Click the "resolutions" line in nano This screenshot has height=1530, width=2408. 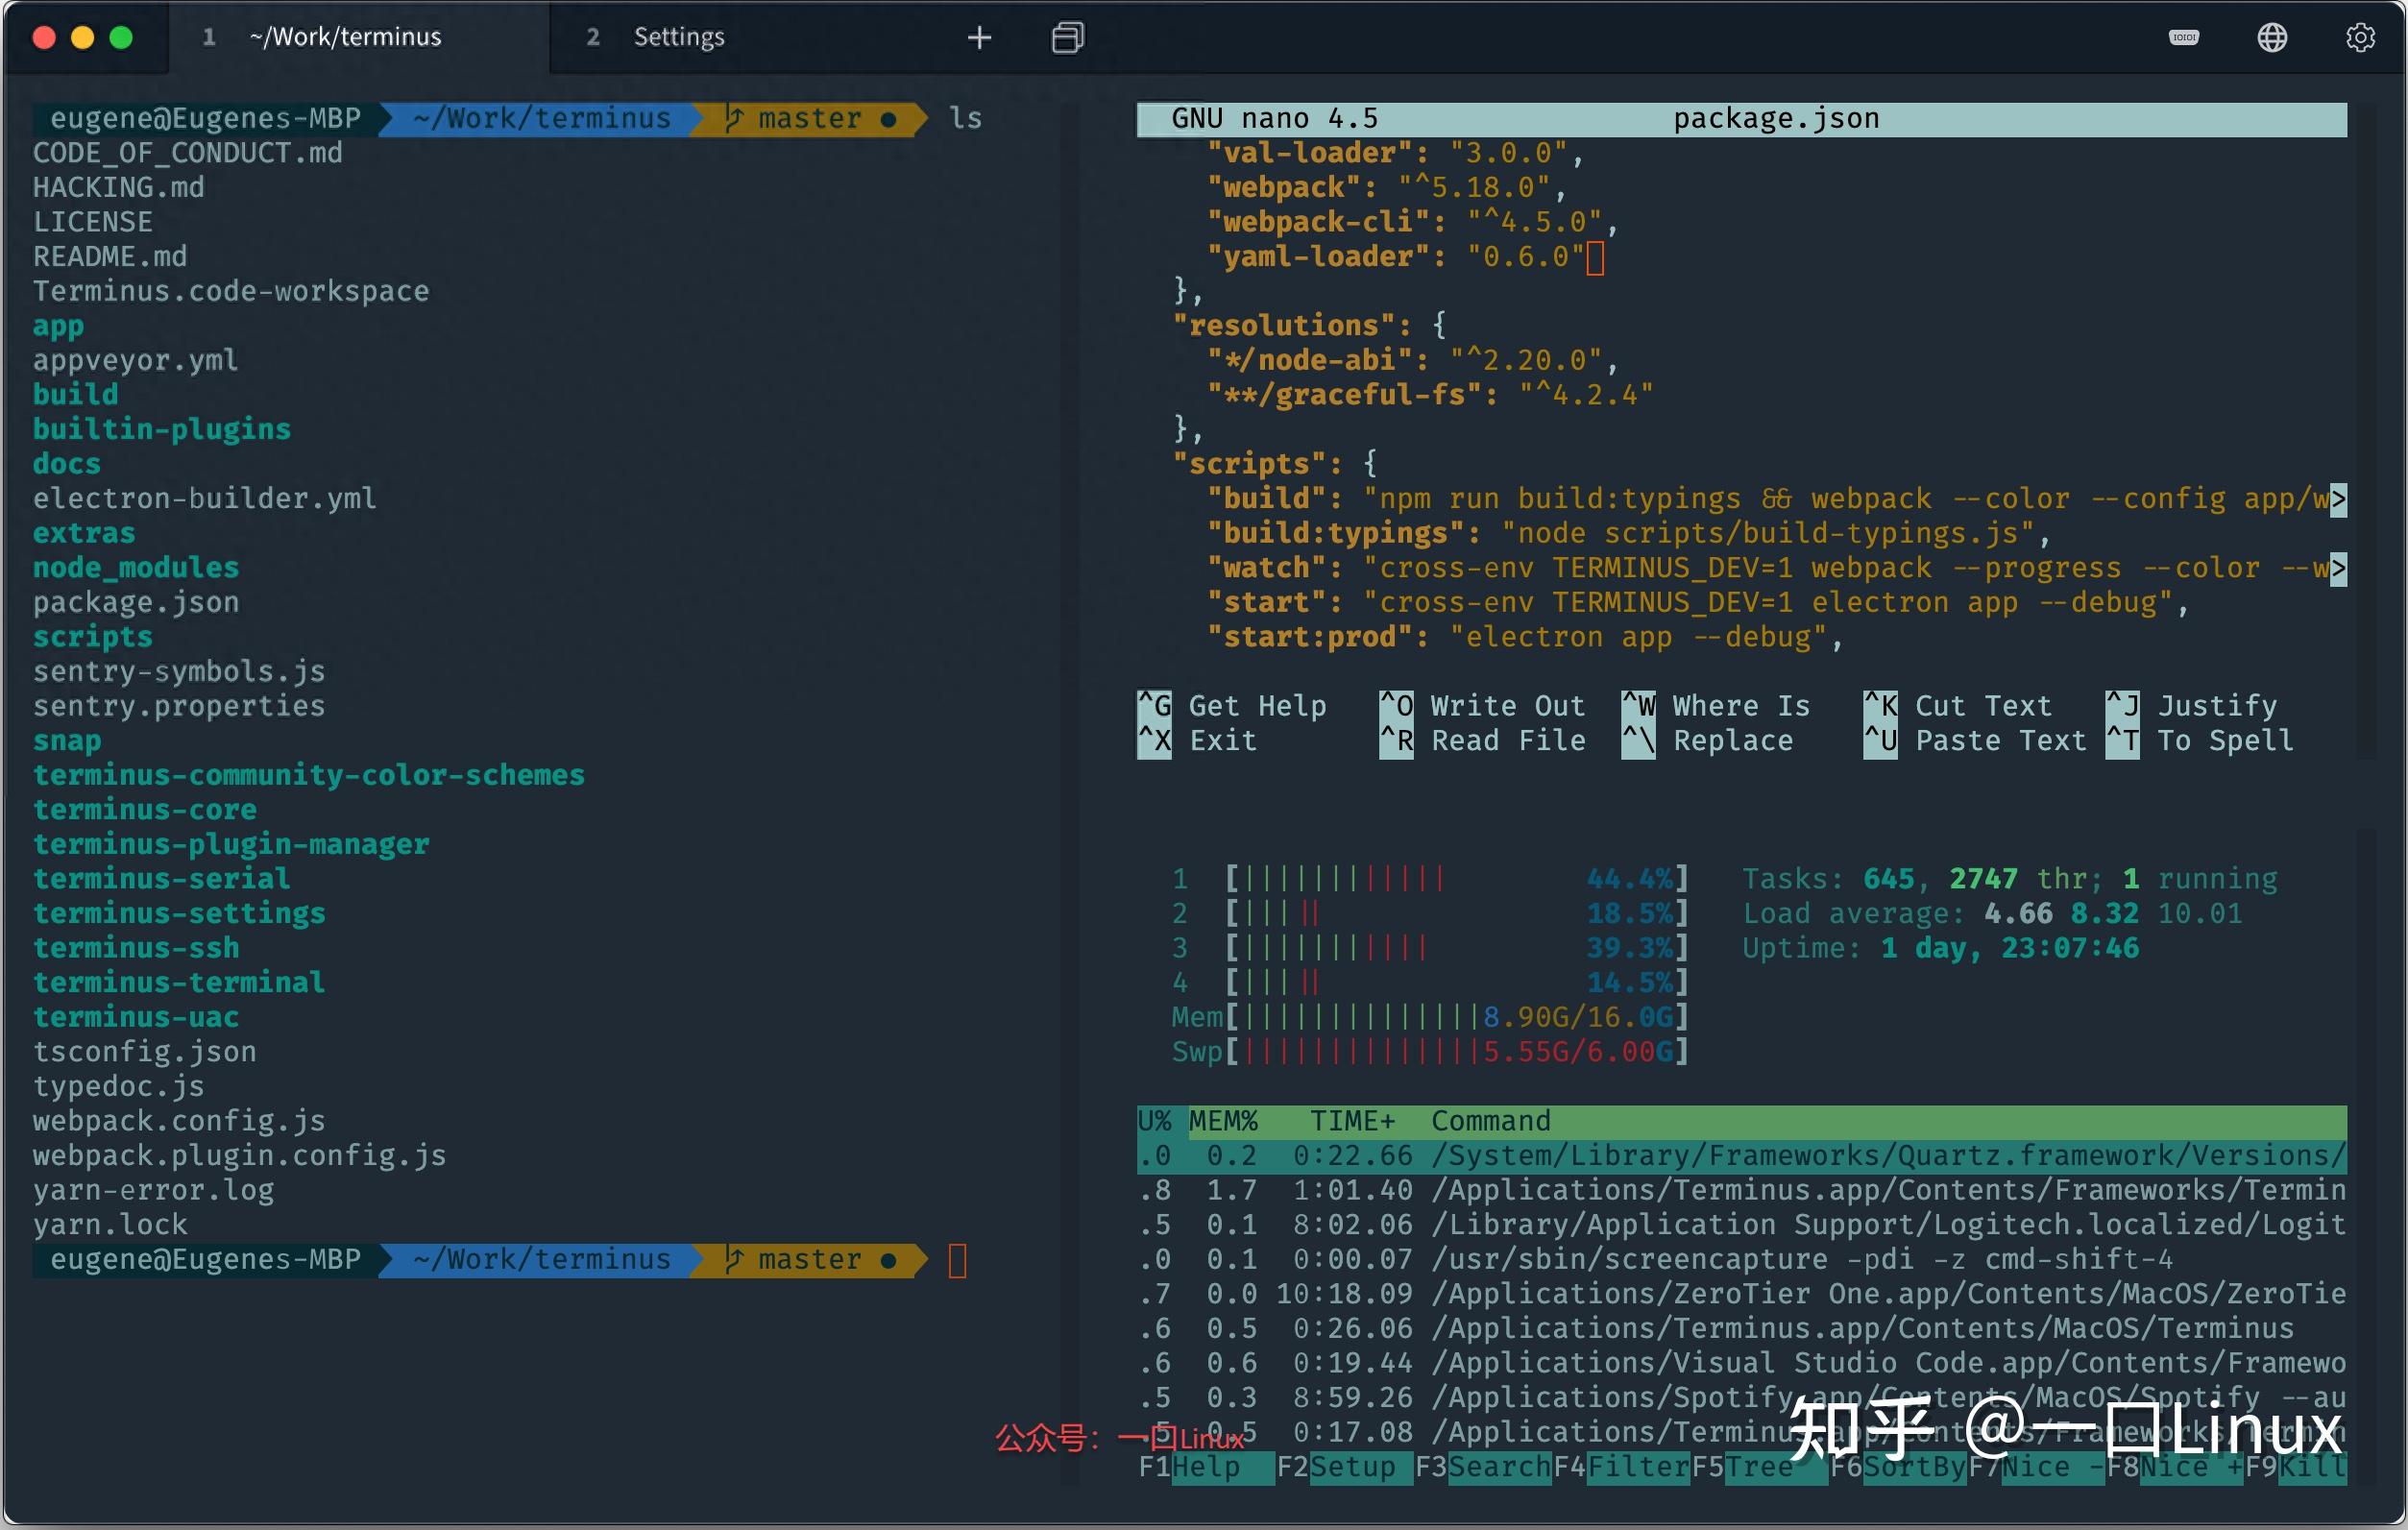coord(1309,326)
